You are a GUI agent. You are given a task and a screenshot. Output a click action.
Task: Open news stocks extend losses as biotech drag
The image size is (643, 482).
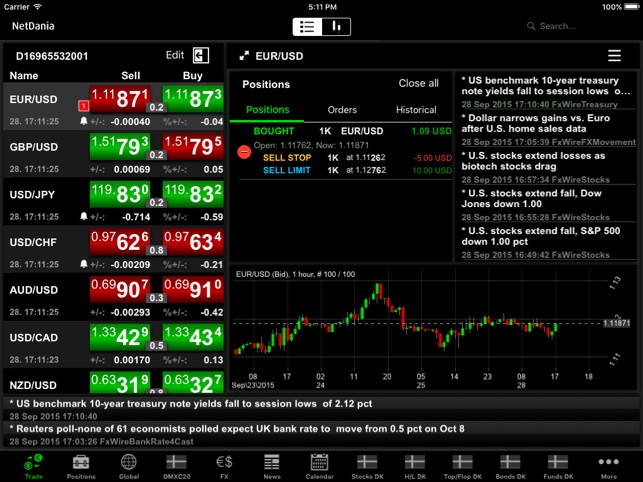(546, 167)
